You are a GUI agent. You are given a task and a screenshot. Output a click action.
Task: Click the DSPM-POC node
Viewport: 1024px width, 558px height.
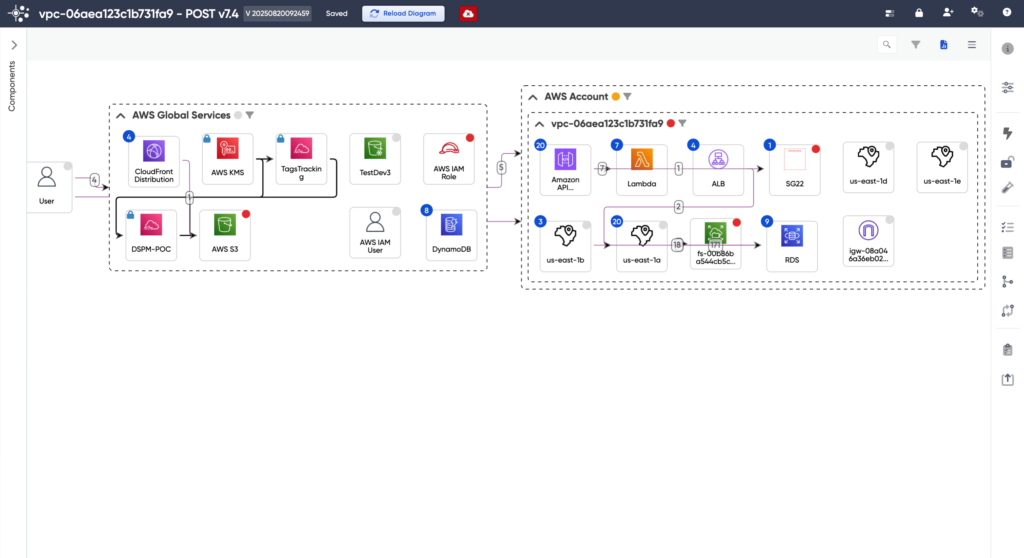(151, 235)
